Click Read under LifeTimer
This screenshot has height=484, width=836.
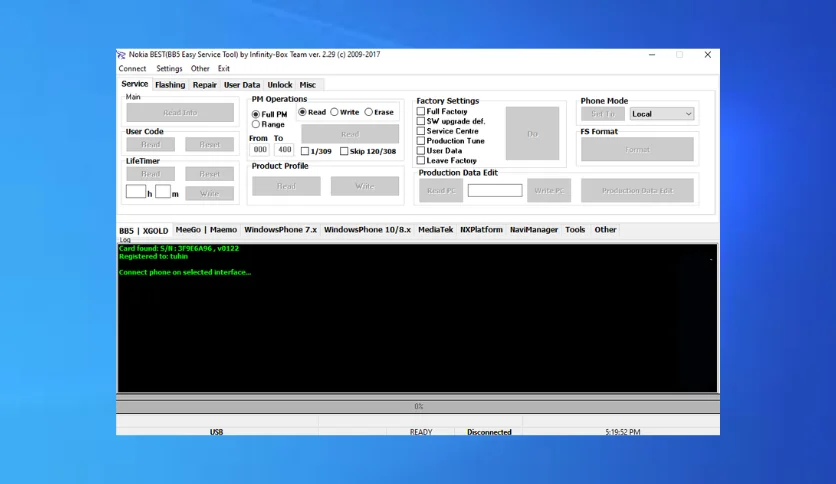(150, 174)
